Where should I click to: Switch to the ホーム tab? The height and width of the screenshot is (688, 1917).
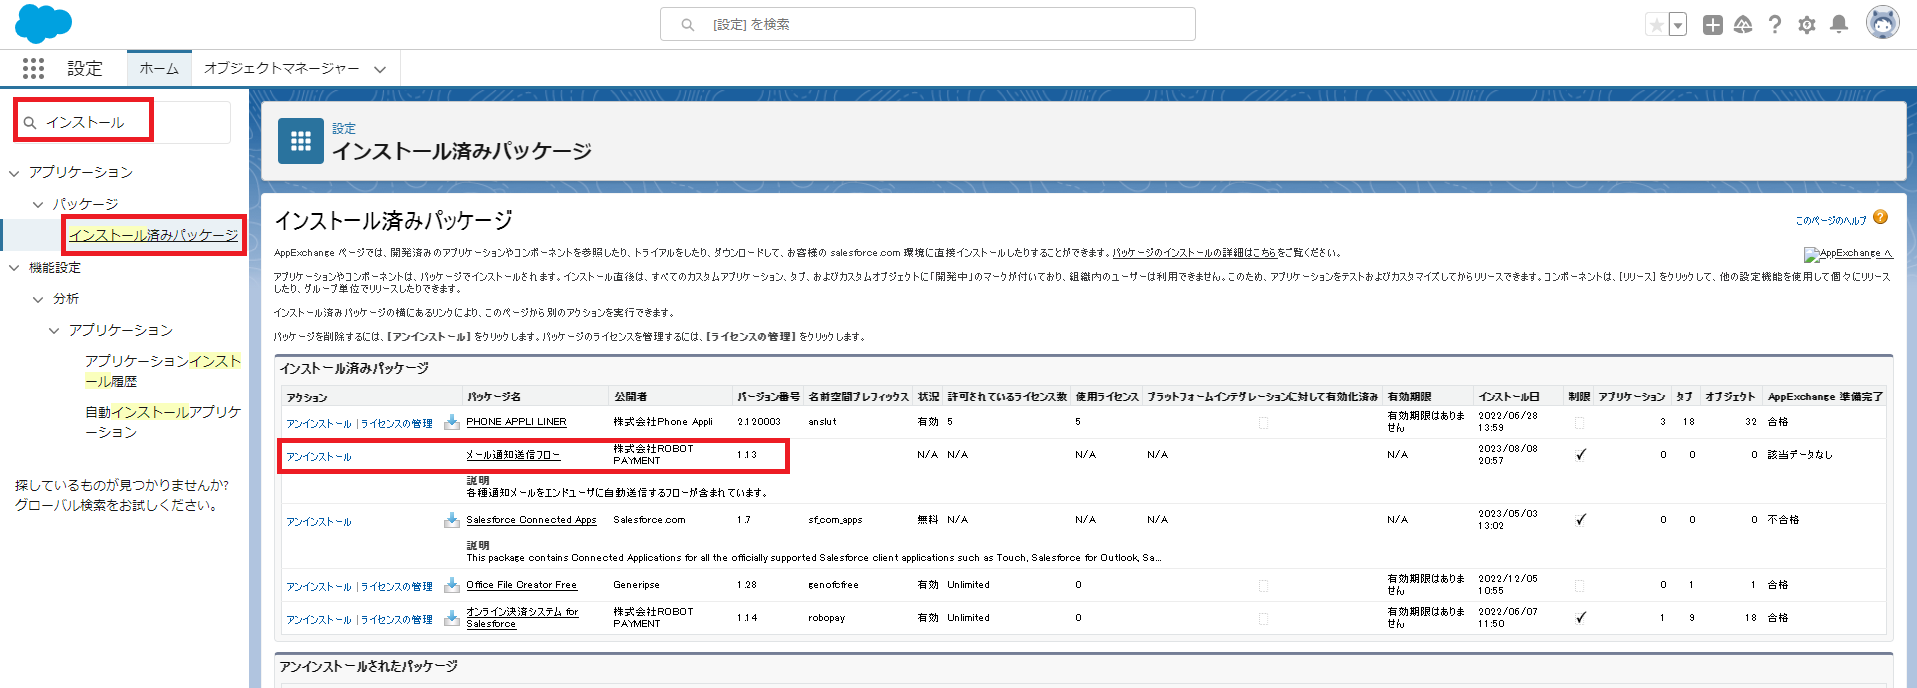point(159,68)
